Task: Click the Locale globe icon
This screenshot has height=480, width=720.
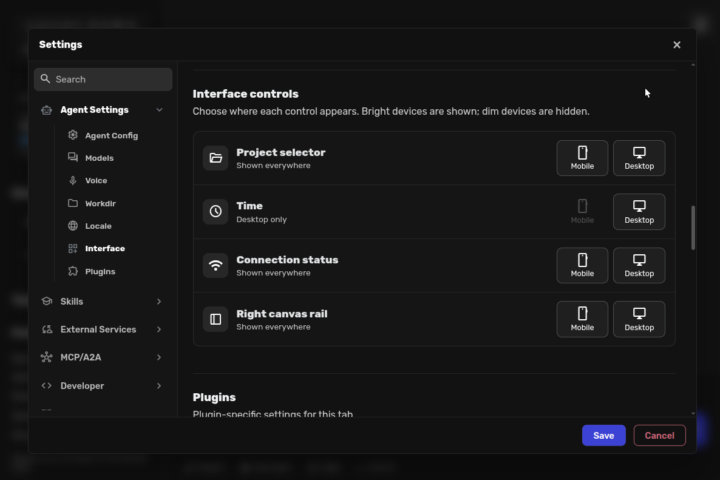Action: coord(73,226)
